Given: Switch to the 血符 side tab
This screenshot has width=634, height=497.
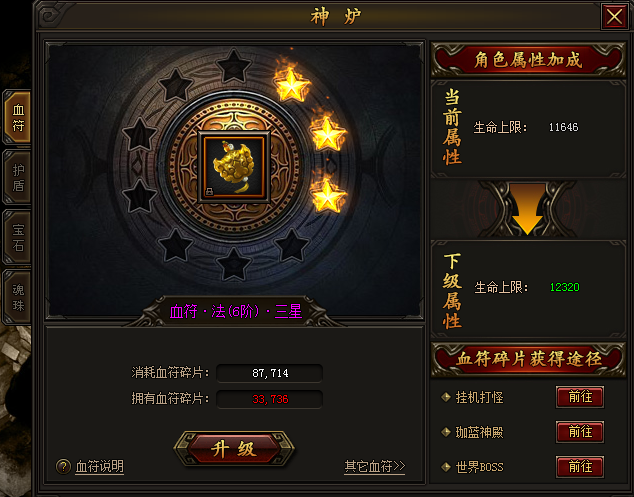Looking at the screenshot, I should click(17, 117).
